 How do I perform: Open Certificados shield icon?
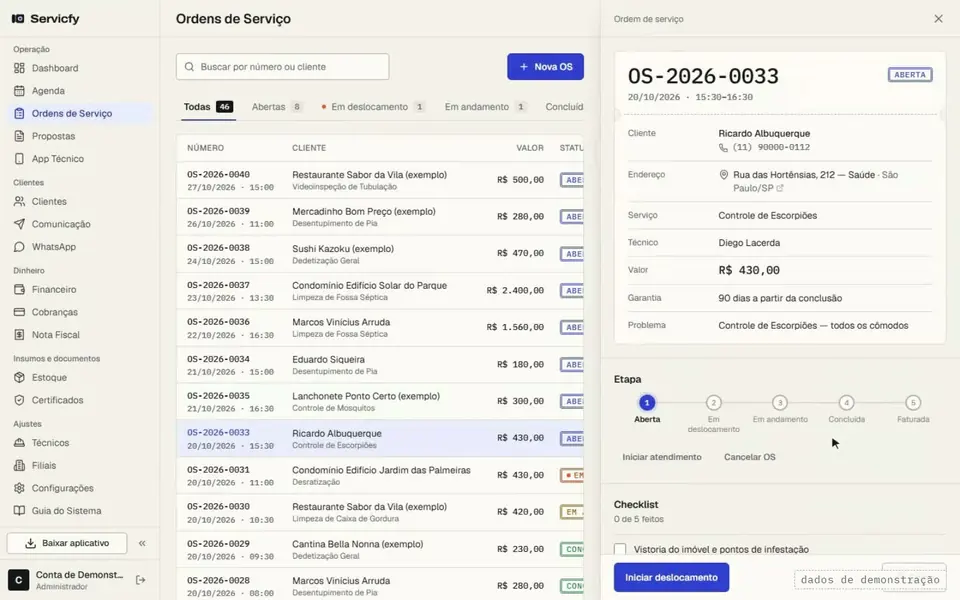coord(19,400)
